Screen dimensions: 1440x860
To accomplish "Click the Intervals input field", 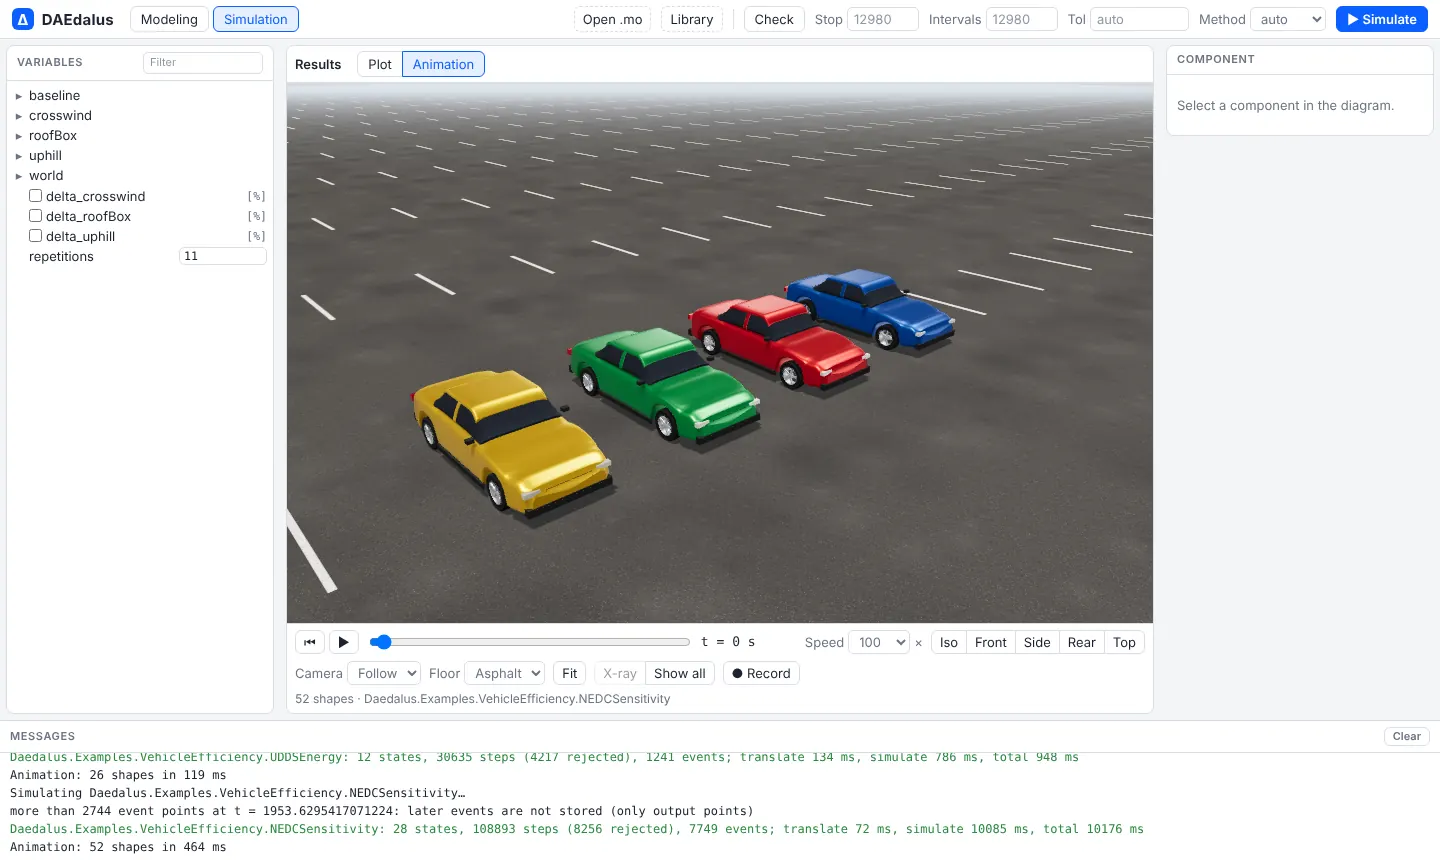I will tap(1022, 19).
